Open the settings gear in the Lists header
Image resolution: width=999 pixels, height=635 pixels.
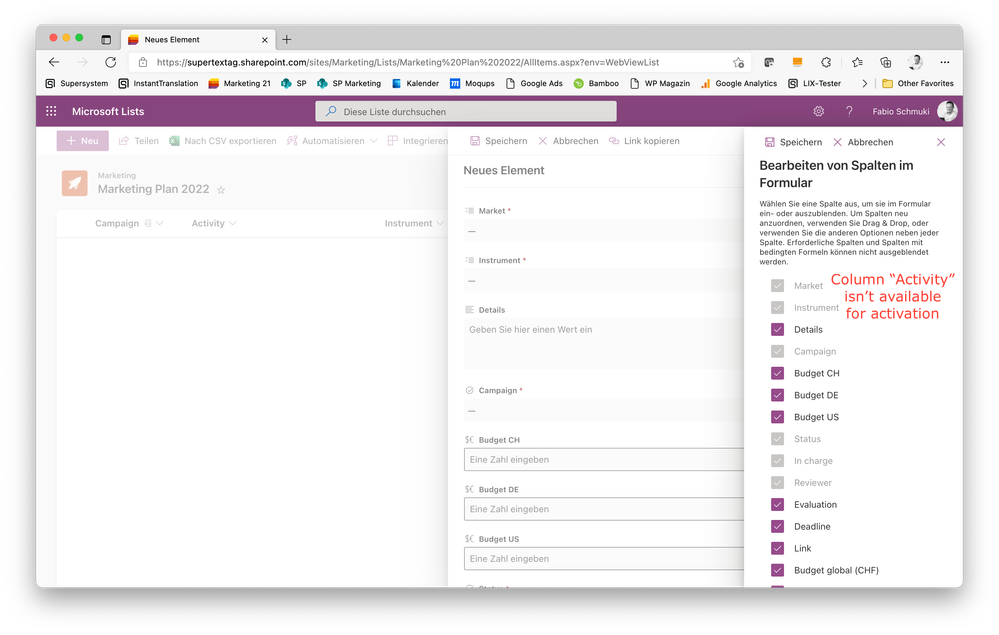(x=819, y=111)
